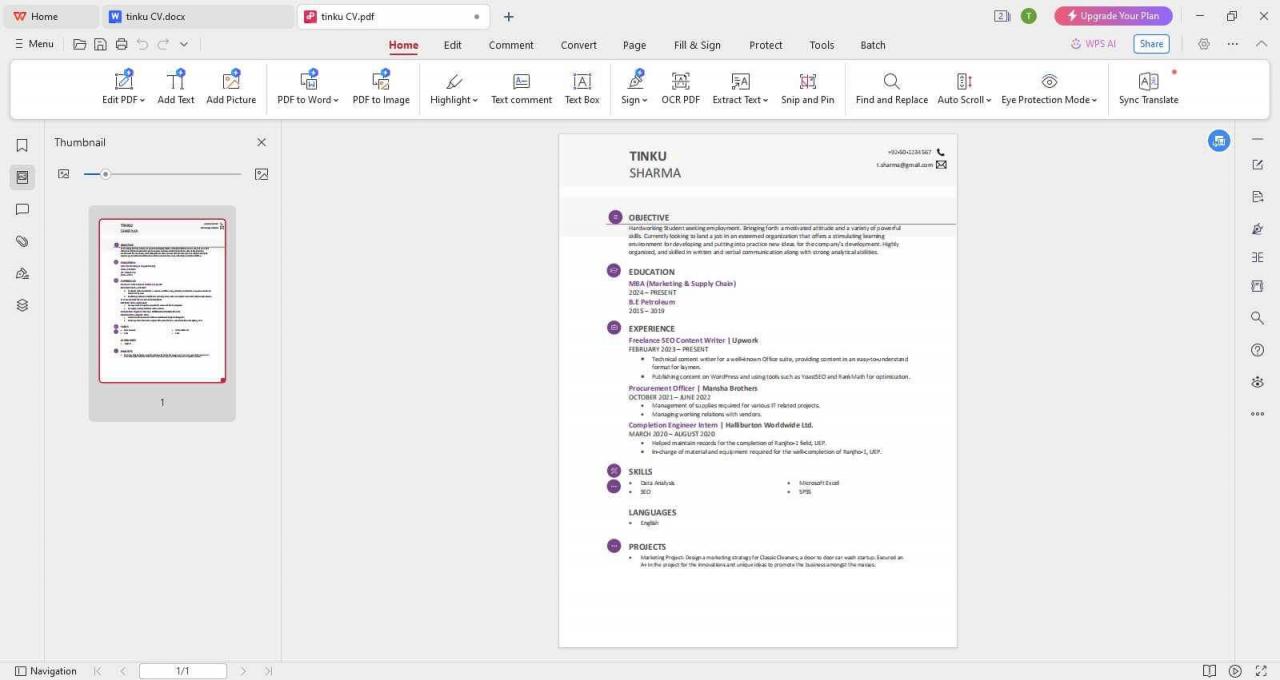Run OCR PDF
Viewport: 1280px width, 680px height.
point(681,88)
